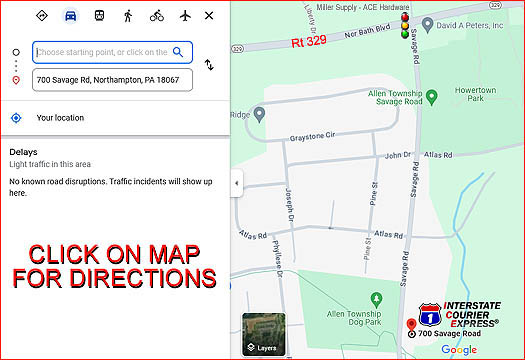This screenshot has height=360, width=525.
Task: Click the David A Peters, Inc pin
Action: [427, 25]
